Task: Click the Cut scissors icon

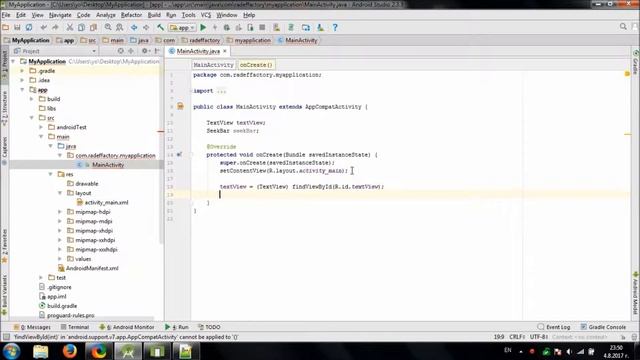Action: 70,27
